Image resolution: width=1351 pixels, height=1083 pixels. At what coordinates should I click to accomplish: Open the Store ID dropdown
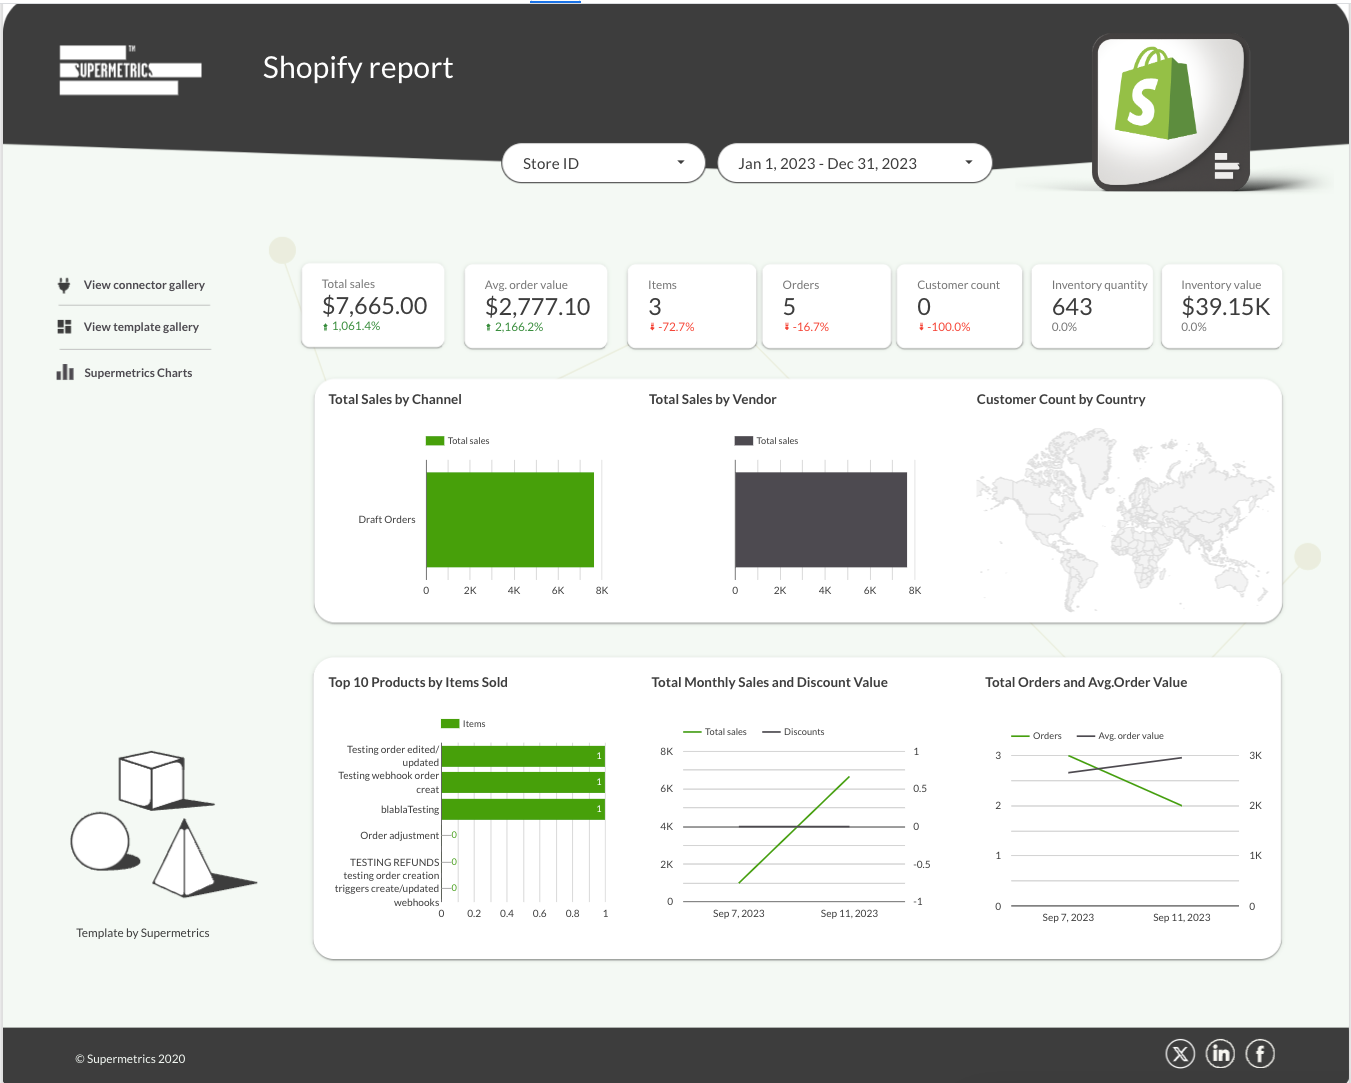tap(603, 162)
